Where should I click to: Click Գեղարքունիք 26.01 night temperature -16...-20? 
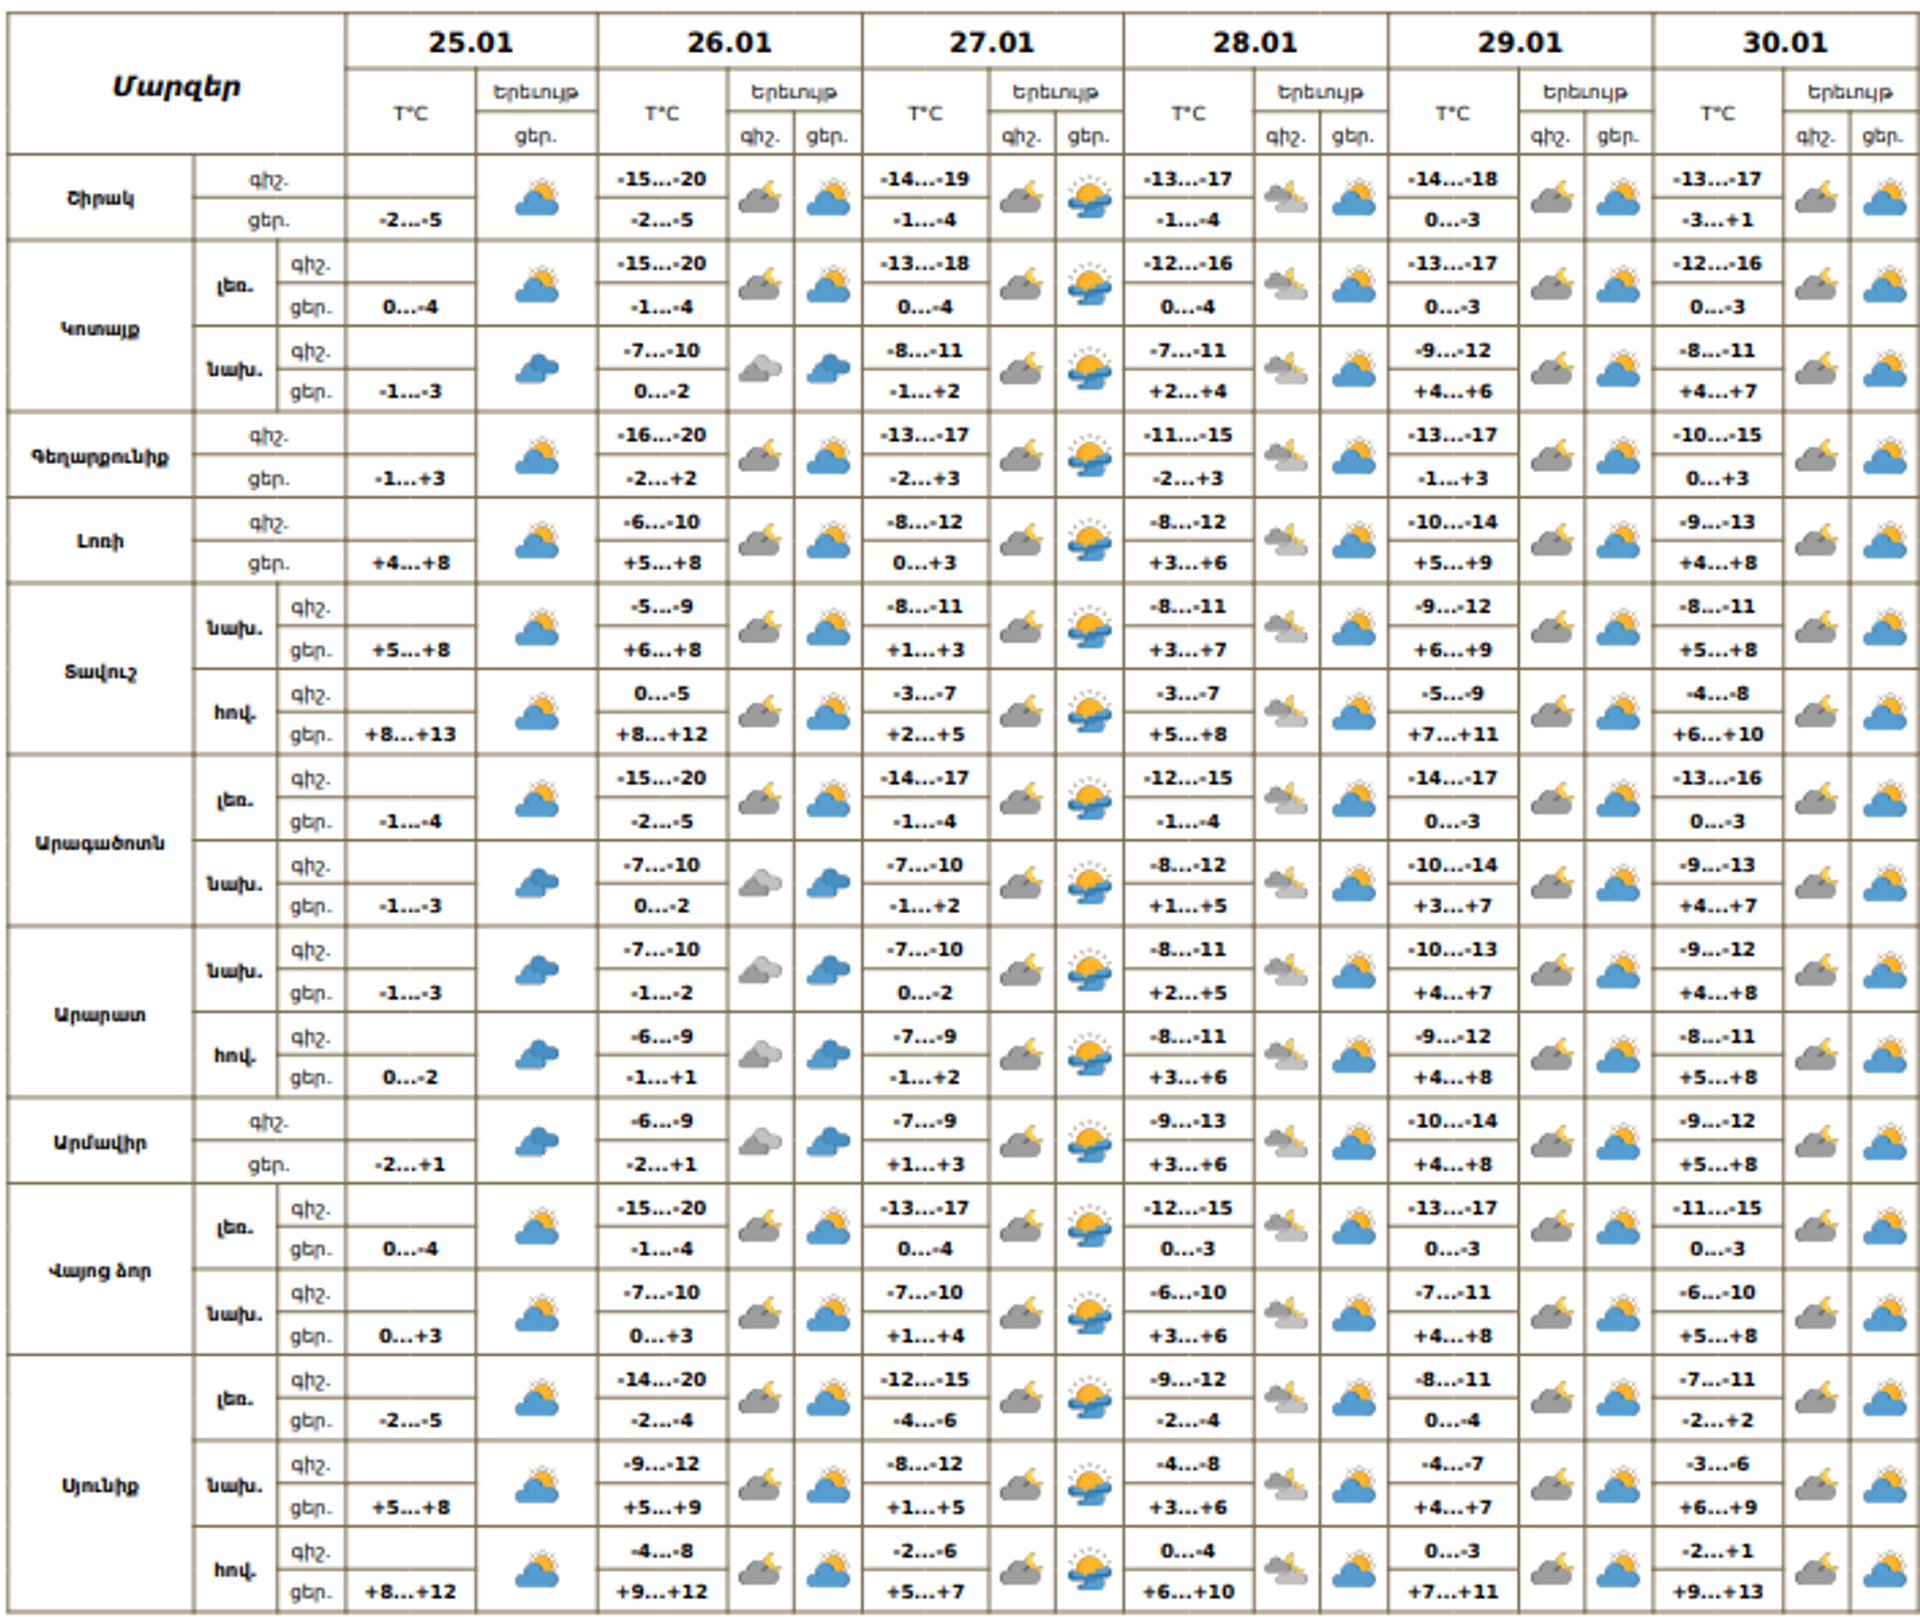(x=662, y=435)
